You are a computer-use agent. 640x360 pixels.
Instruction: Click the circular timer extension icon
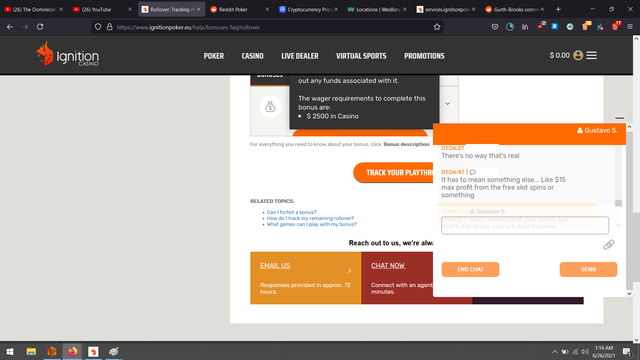click(x=510, y=27)
